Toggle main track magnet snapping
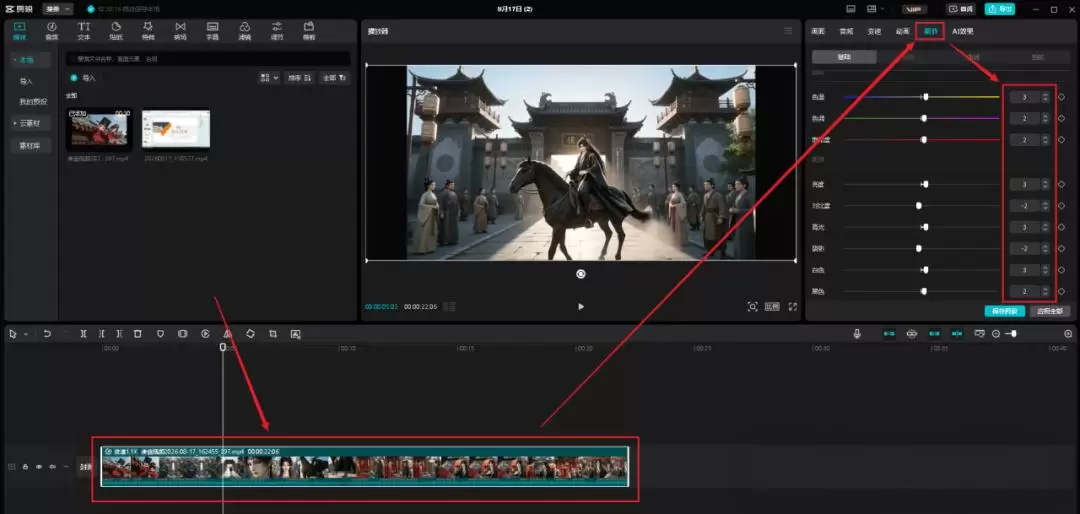The height and width of the screenshot is (514, 1080). (889, 333)
